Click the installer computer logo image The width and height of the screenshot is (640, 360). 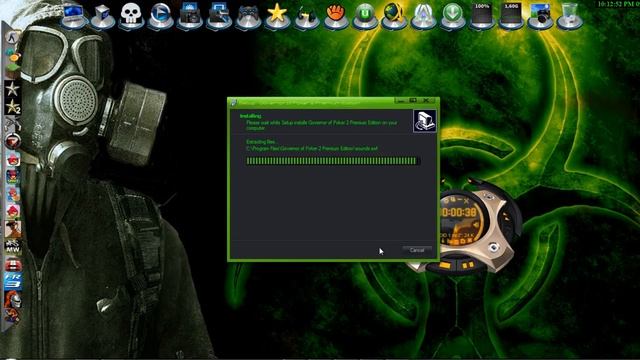425,121
